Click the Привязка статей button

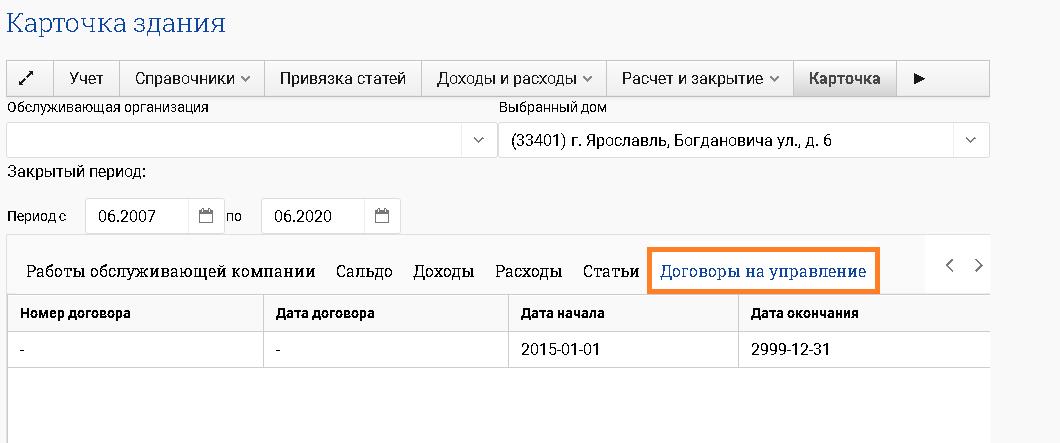pos(342,78)
